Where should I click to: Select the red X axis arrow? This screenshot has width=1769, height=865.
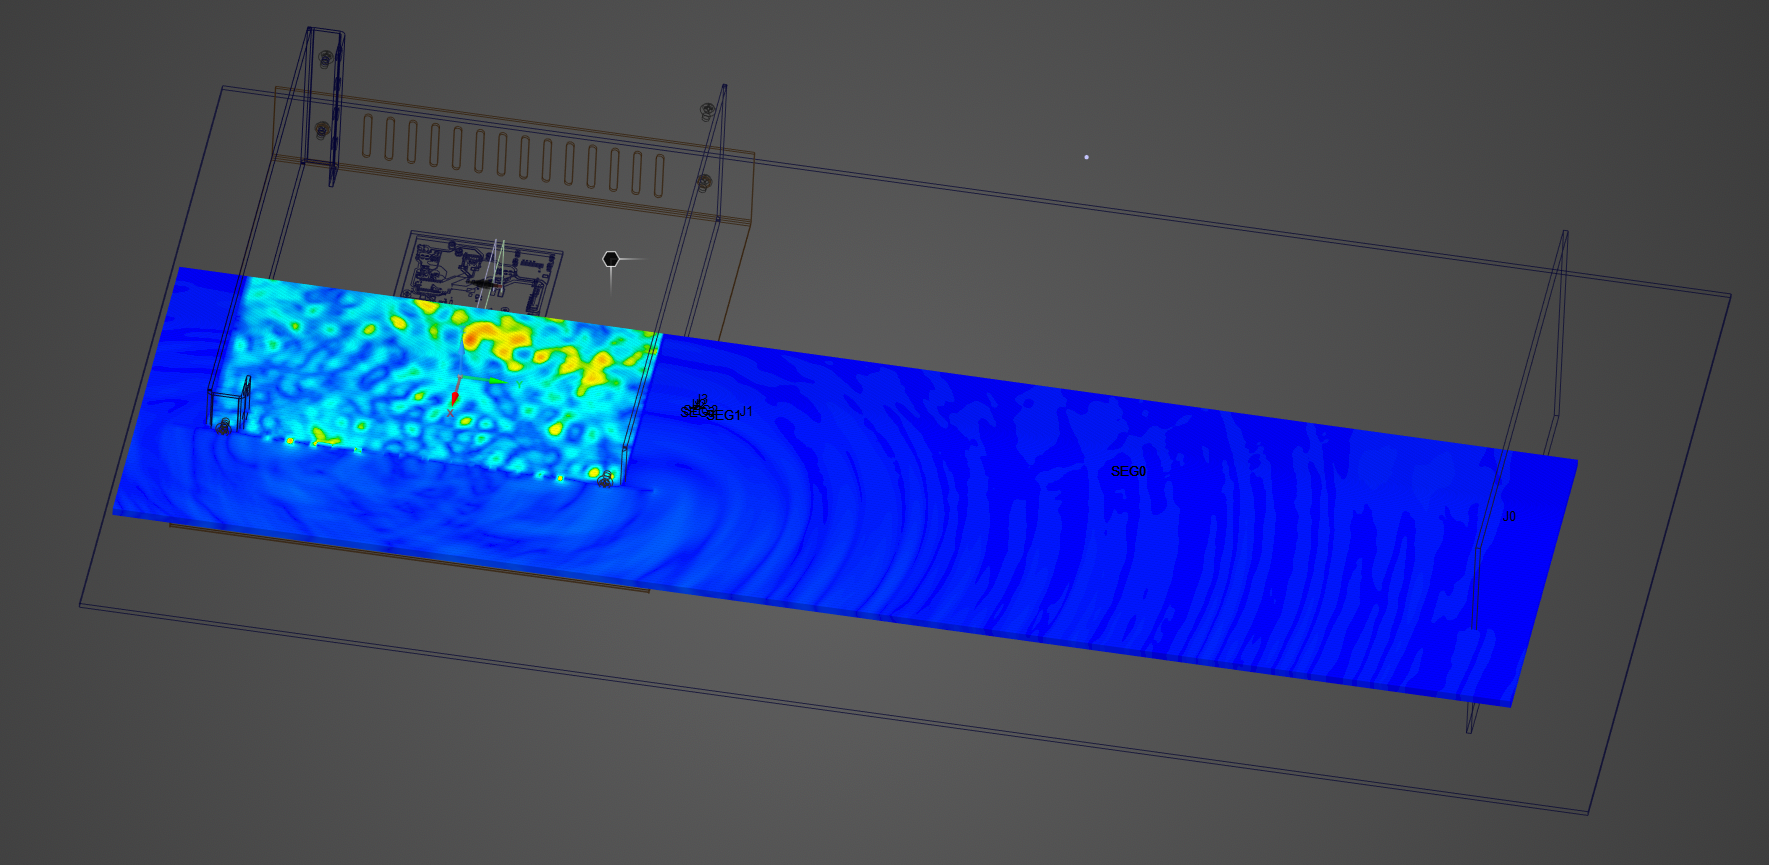click(x=454, y=398)
